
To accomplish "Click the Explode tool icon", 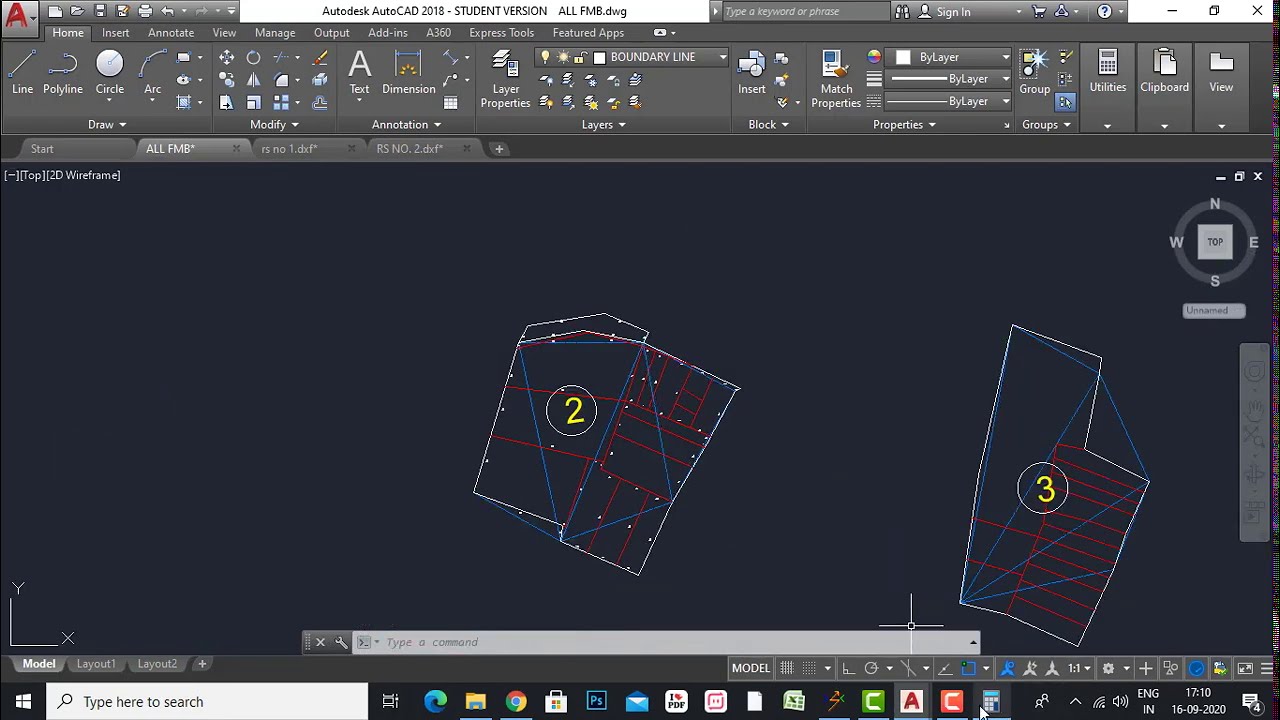I will pyautogui.click(x=320, y=80).
